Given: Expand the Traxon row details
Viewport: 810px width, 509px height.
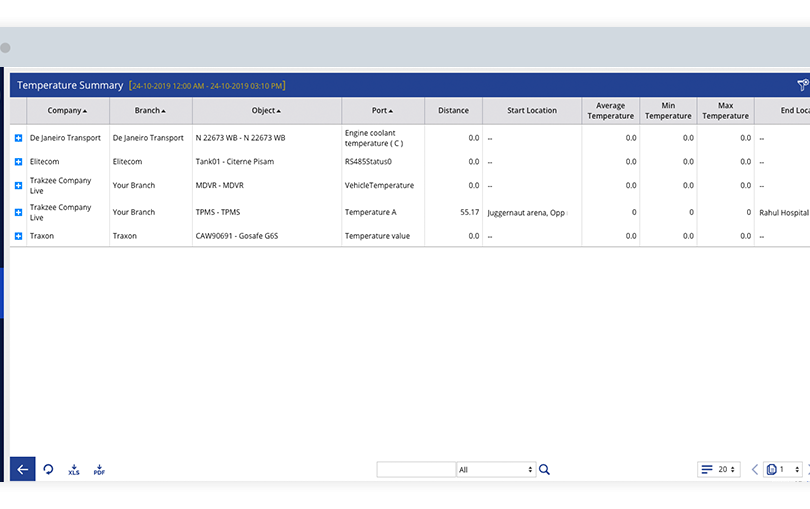Looking at the screenshot, I should pyautogui.click(x=18, y=236).
